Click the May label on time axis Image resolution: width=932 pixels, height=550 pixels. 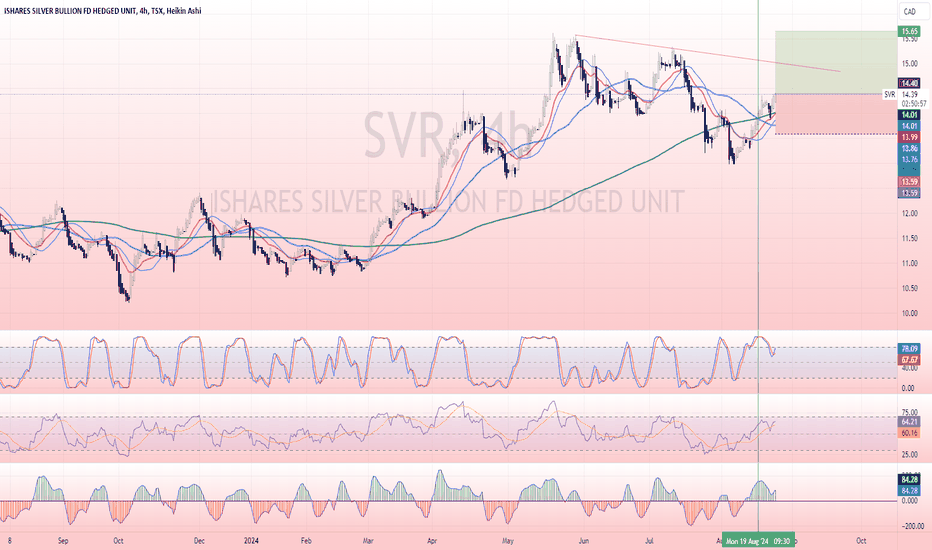(x=508, y=541)
